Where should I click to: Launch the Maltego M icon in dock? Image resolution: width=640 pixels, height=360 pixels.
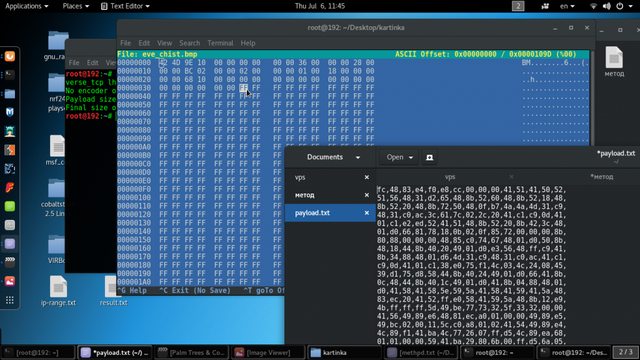pos(10,112)
